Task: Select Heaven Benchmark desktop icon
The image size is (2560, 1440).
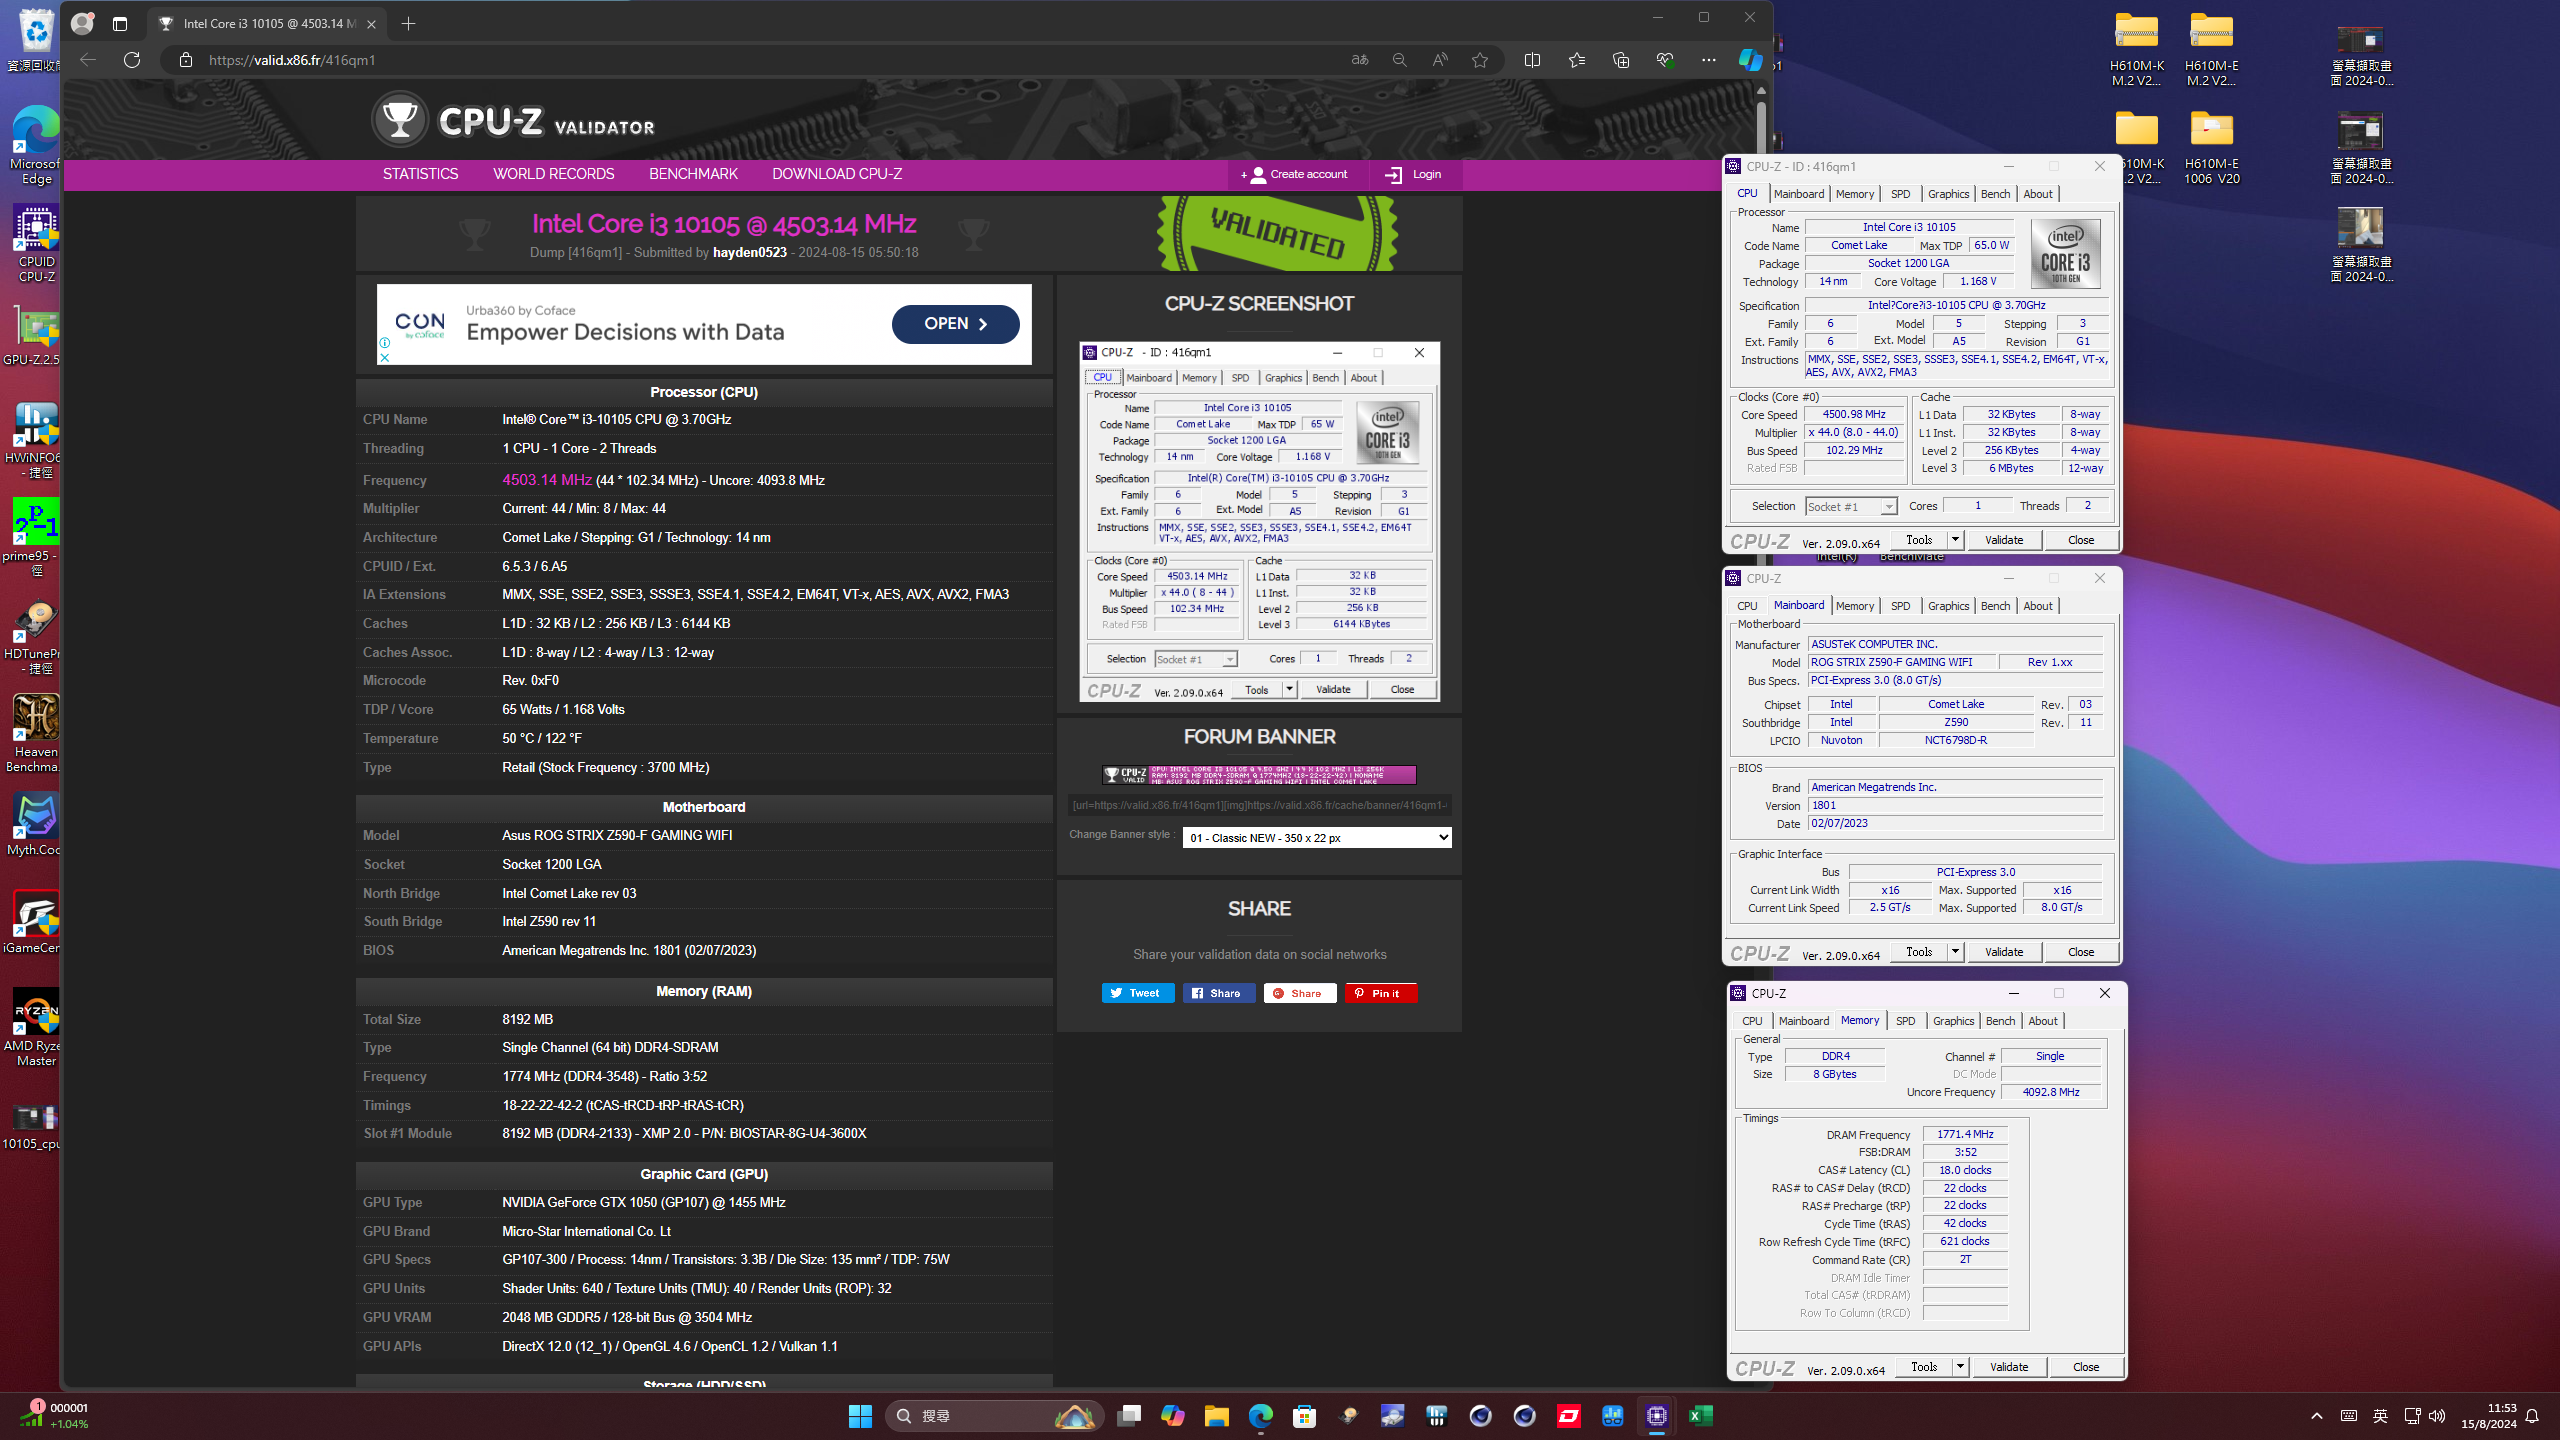Action: click(37, 734)
